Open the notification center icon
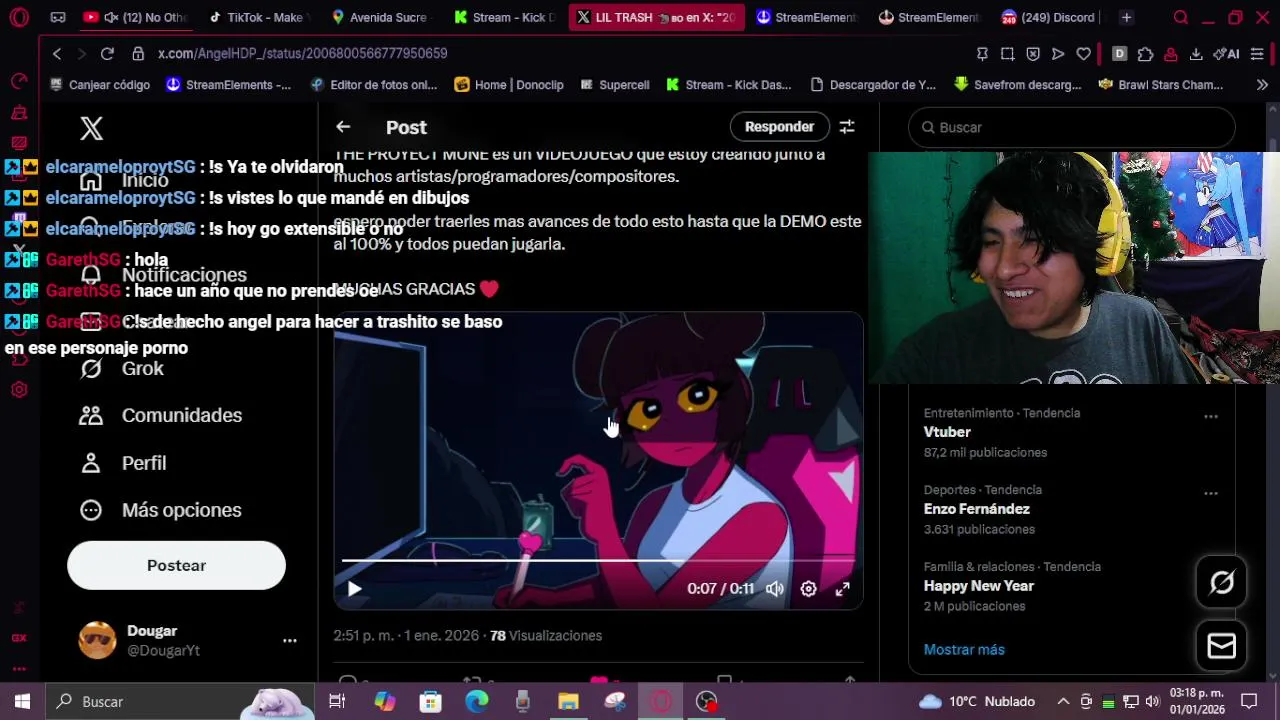 (1249, 702)
